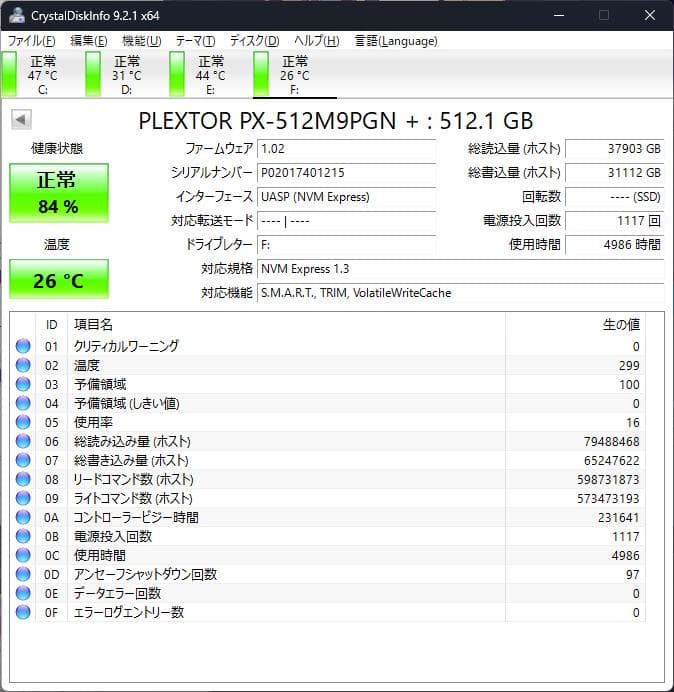Click raw value 79488468
The width and height of the screenshot is (674, 692).
tap(611, 441)
